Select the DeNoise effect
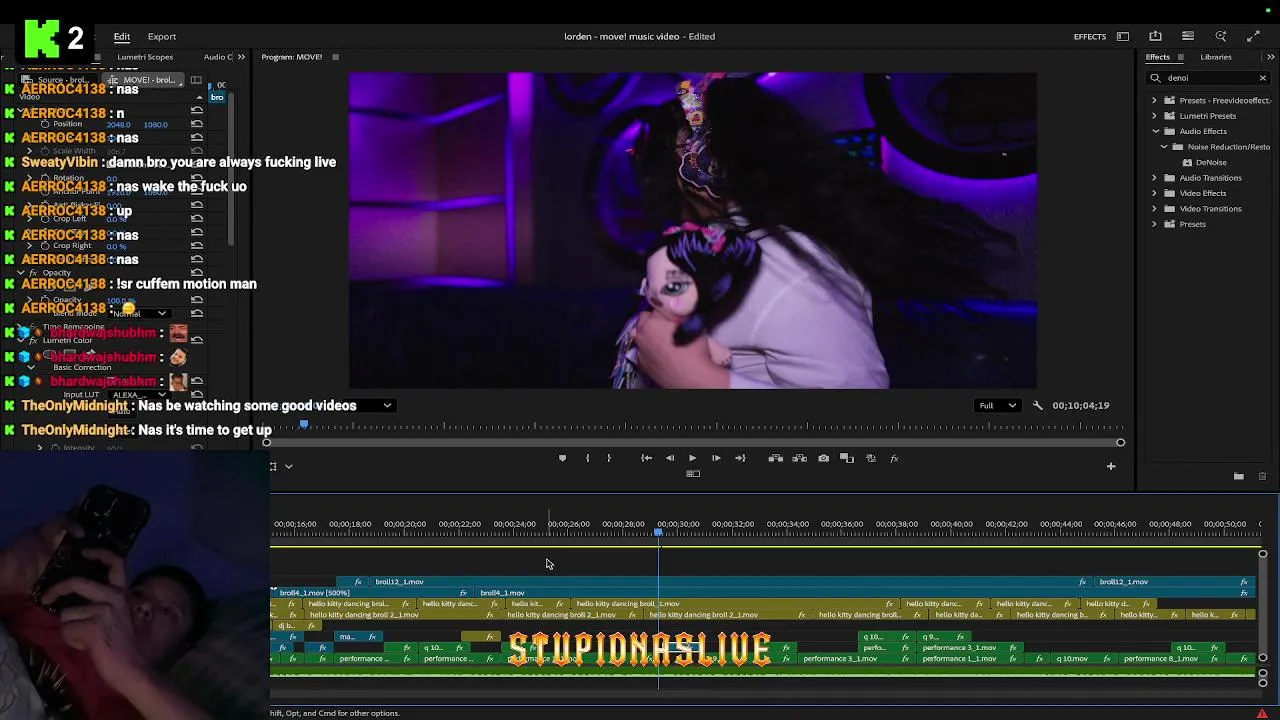 click(x=1211, y=162)
